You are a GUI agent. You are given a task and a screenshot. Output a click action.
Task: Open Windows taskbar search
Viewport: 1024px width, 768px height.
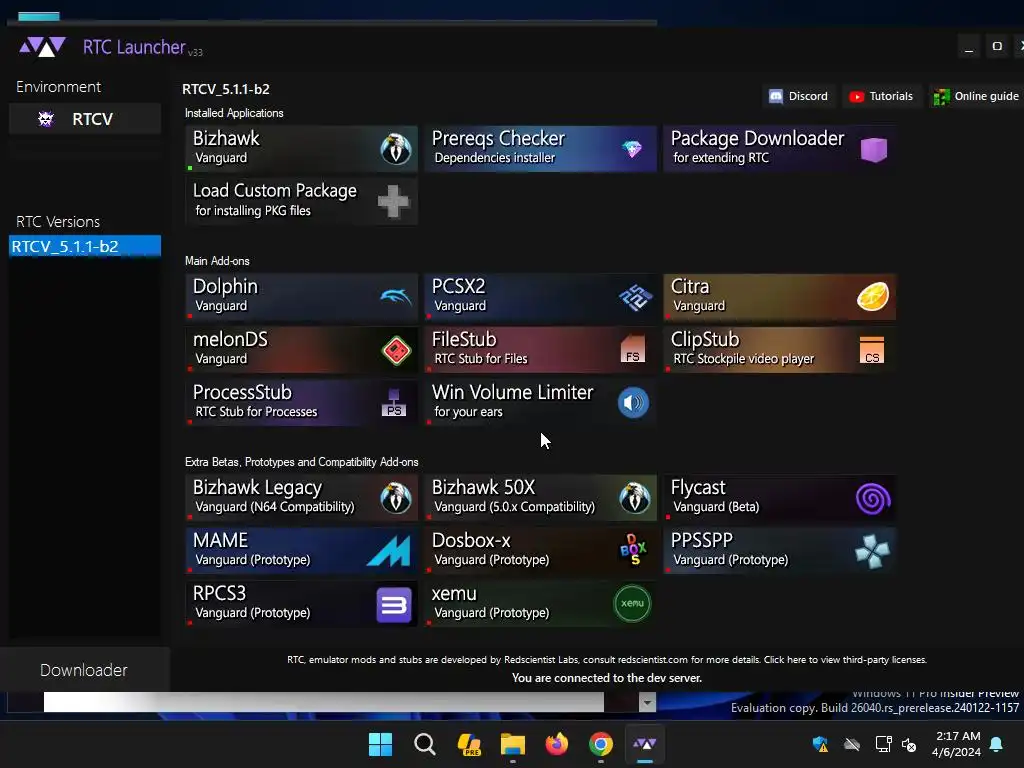click(424, 744)
